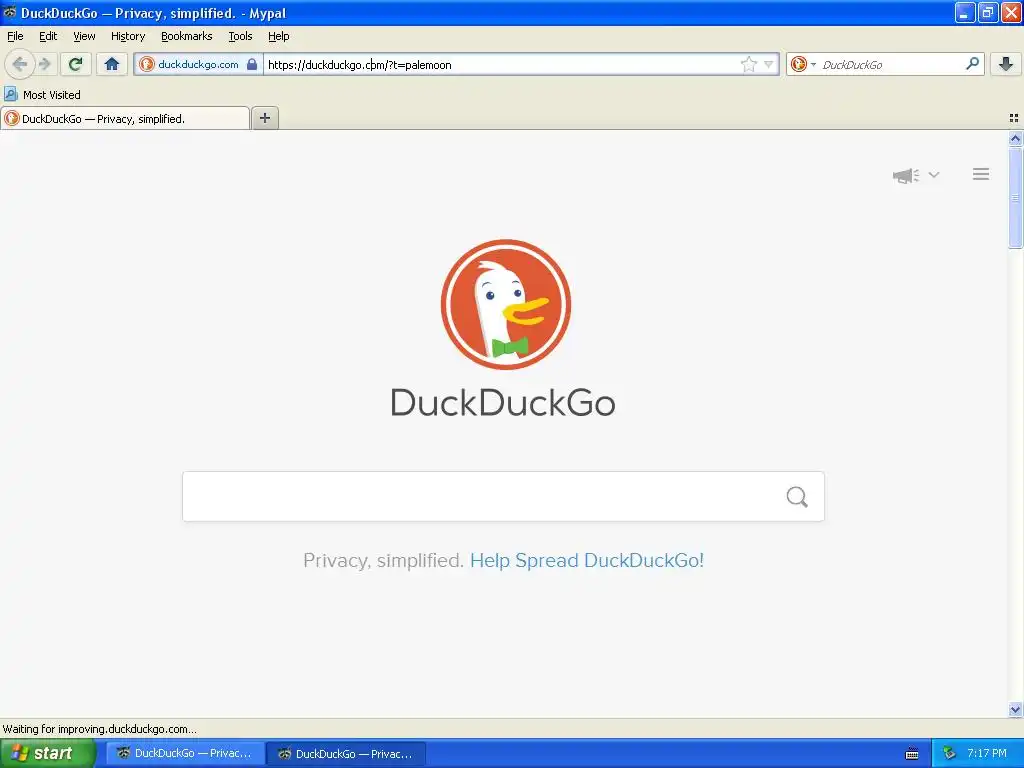Open the Downloads arrow button
This screenshot has width=1024, height=768.
[x=1005, y=64]
